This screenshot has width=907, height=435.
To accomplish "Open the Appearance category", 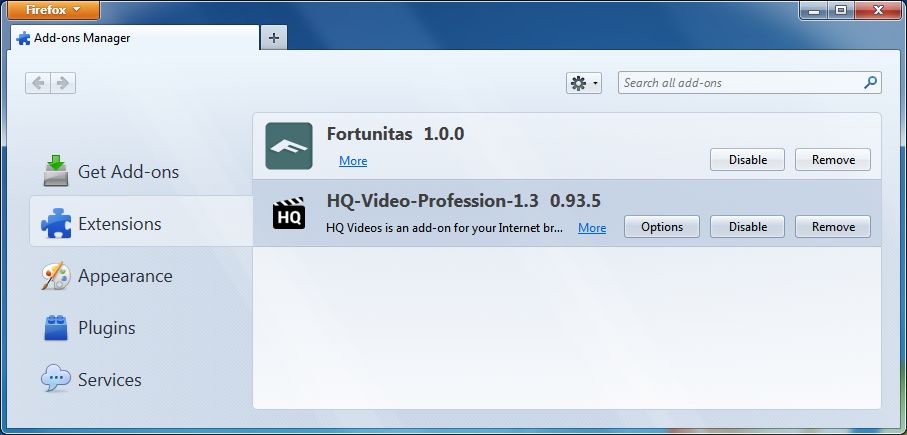I will coord(141,276).
